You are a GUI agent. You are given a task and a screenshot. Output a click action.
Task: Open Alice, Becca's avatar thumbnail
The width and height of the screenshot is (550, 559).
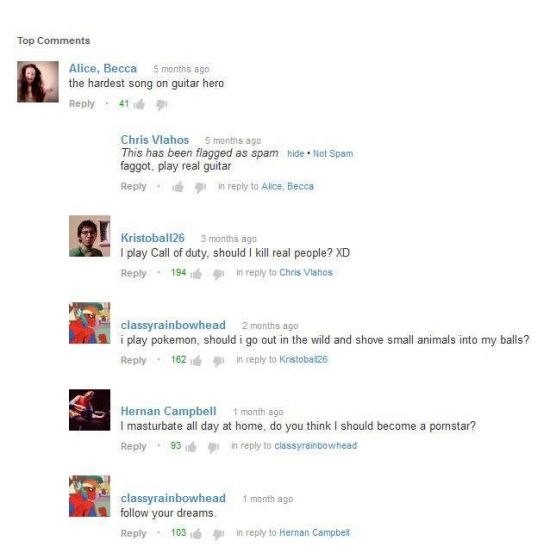point(38,82)
